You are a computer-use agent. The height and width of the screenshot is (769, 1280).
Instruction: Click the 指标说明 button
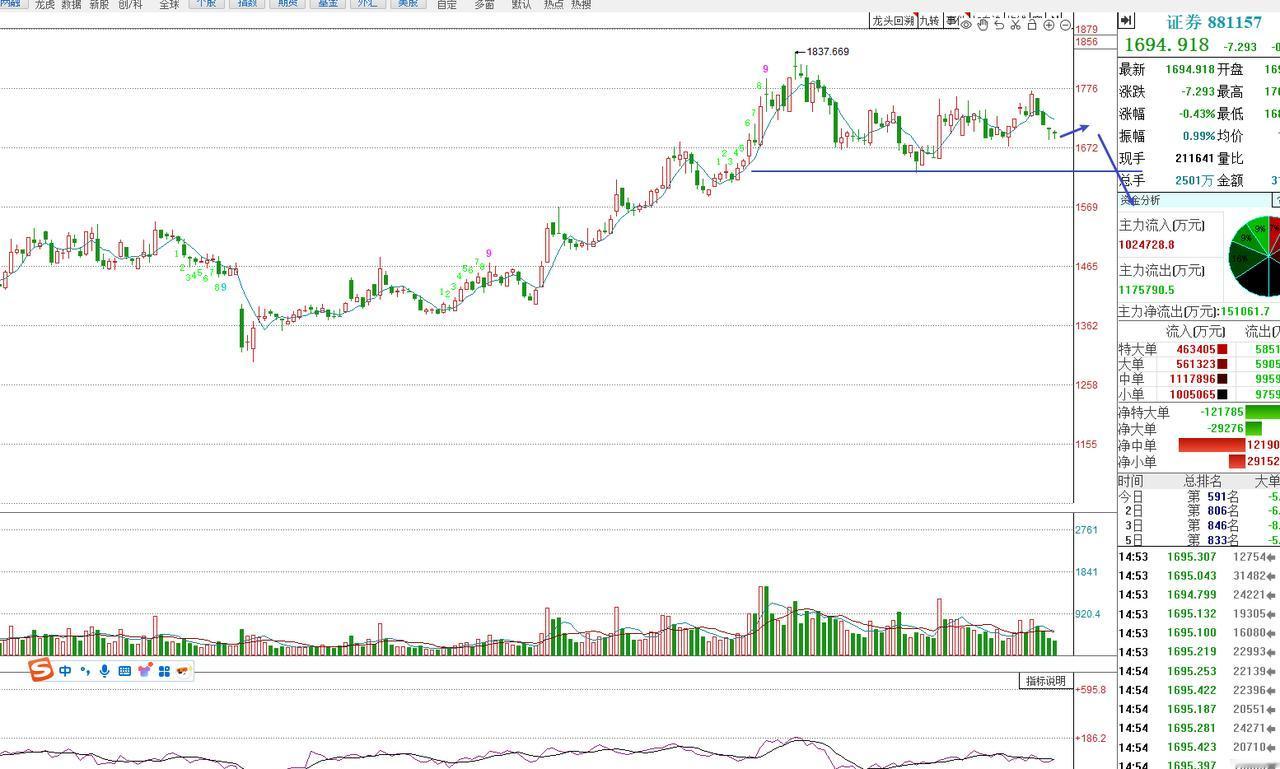[x=1044, y=681]
